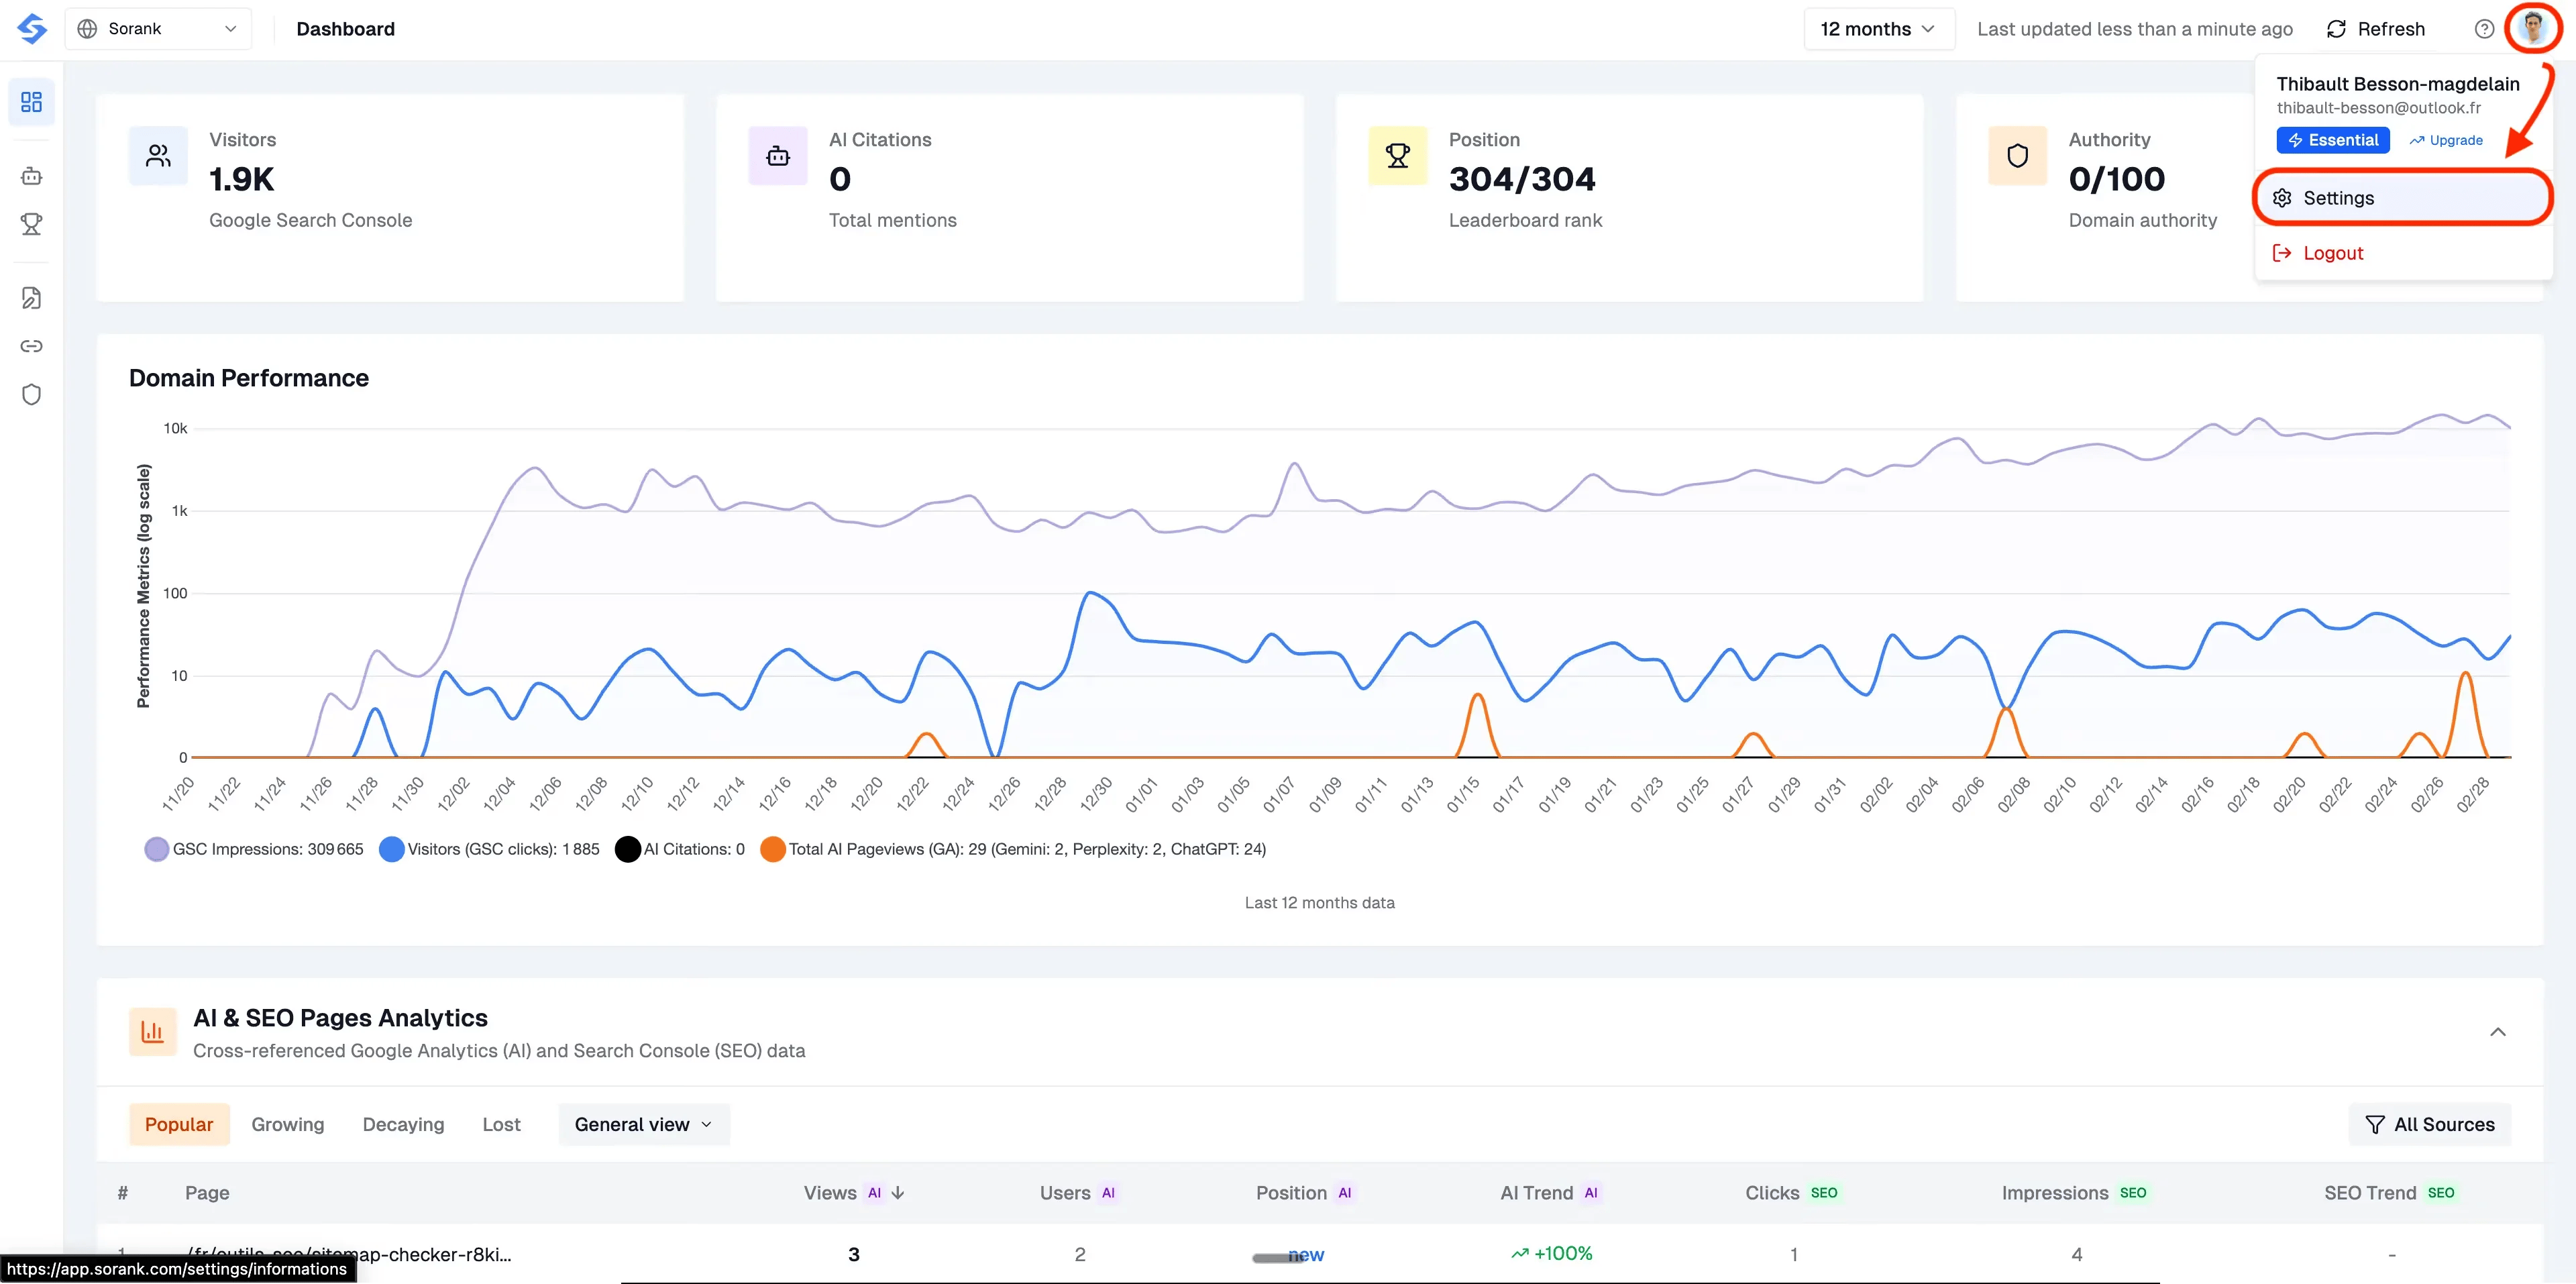Viewport: 2576px width, 1284px height.
Task: Click the Upgrade link
Action: click(x=2446, y=140)
